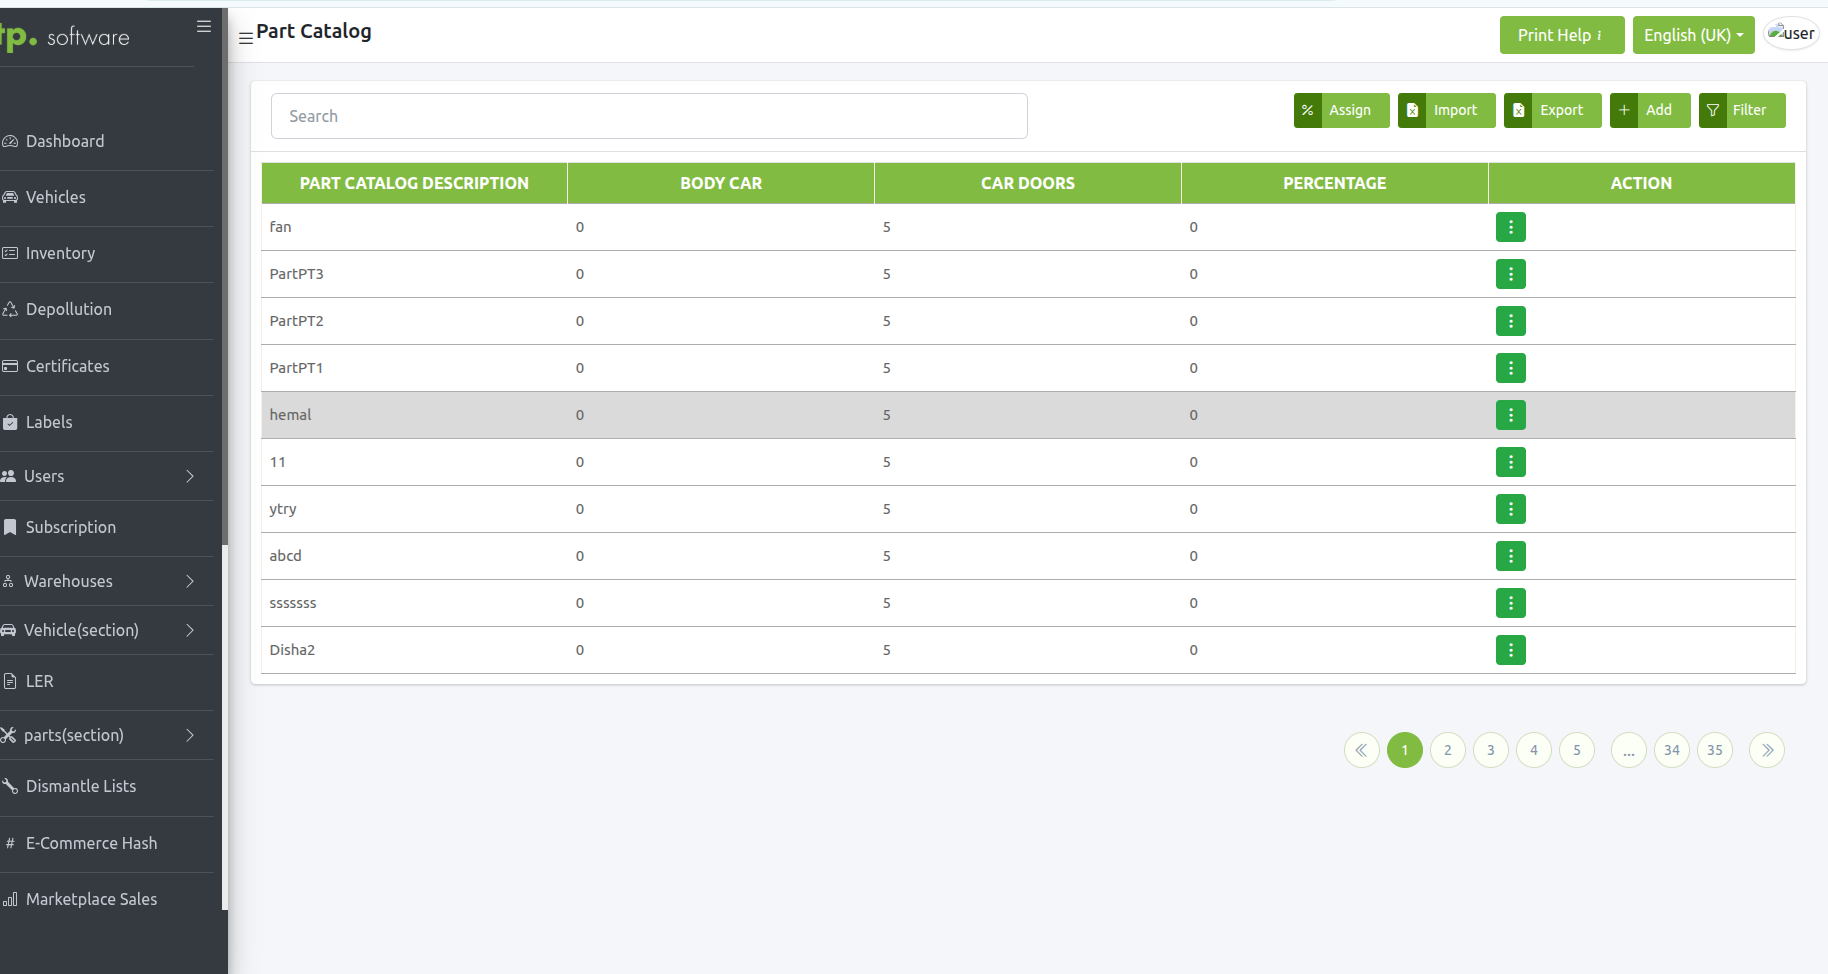Screen dimensions: 1828x974
Task: Navigate to Dismantle Lists in sidebar
Action: (81, 786)
